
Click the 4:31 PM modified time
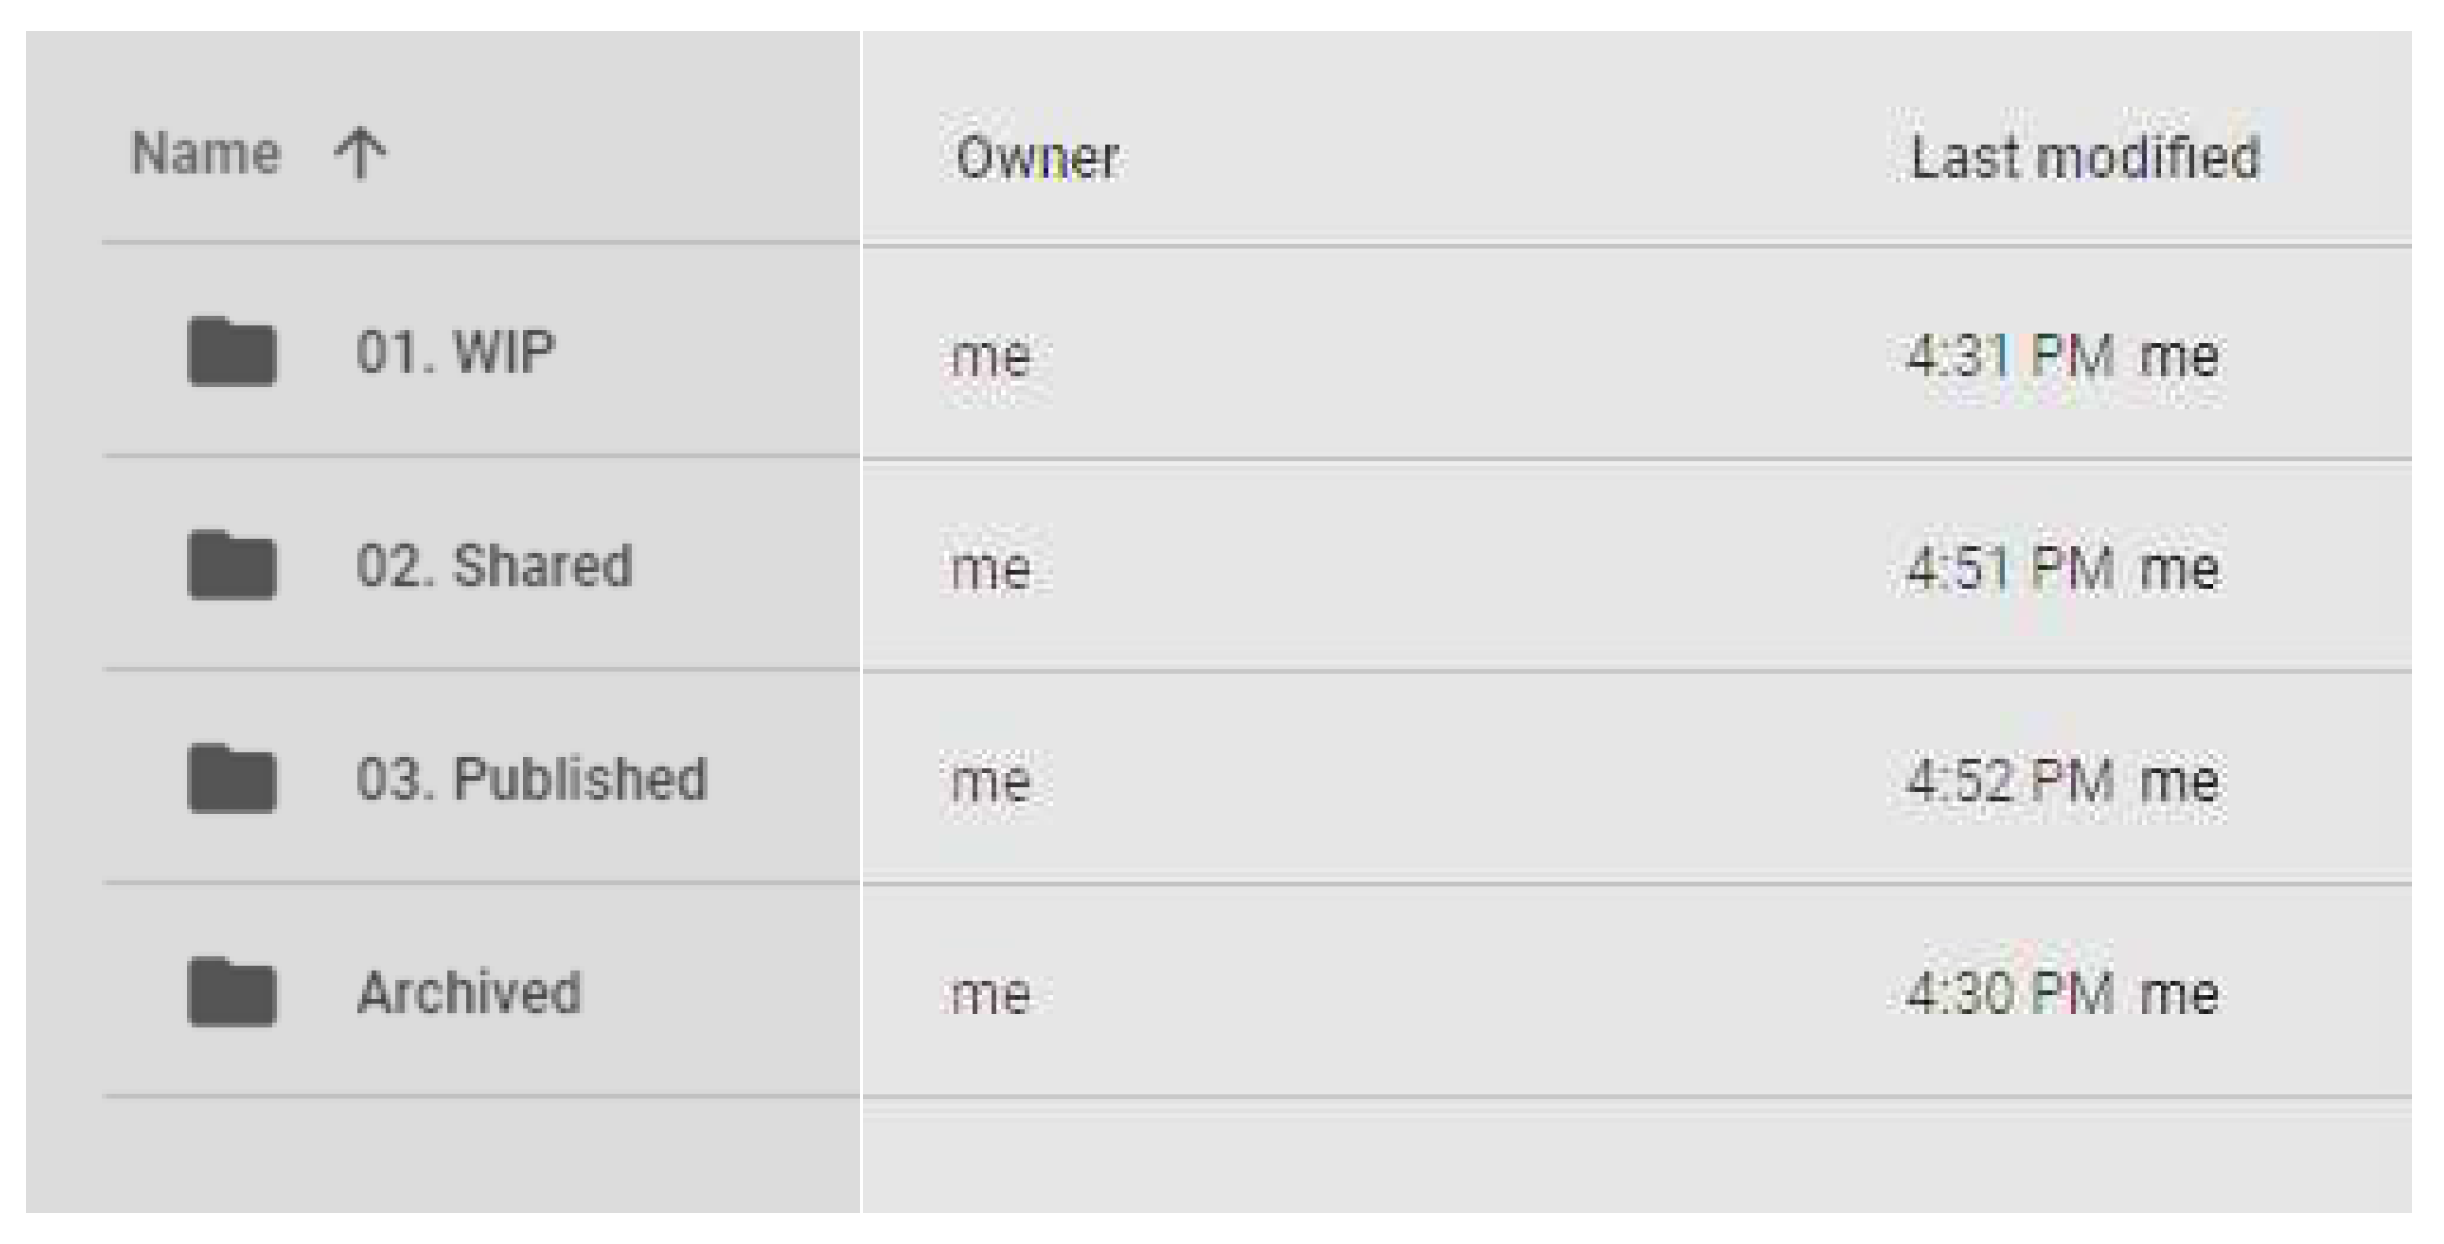(2010, 356)
